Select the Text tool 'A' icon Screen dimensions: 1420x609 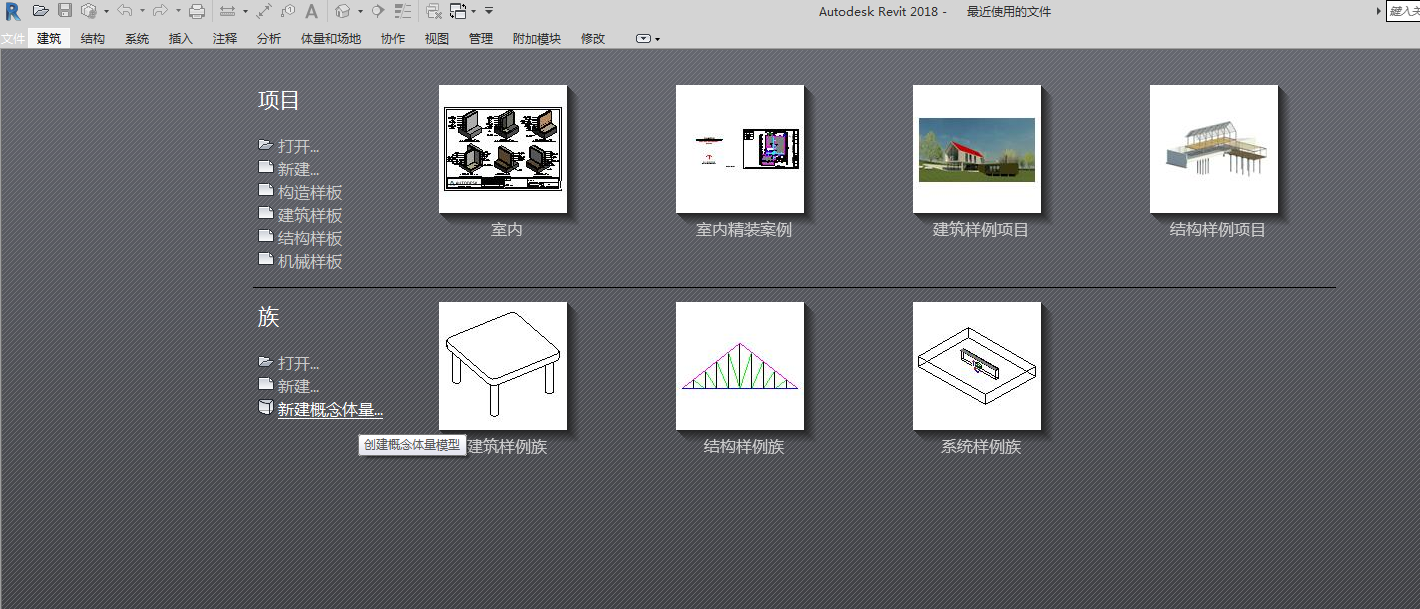311,11
